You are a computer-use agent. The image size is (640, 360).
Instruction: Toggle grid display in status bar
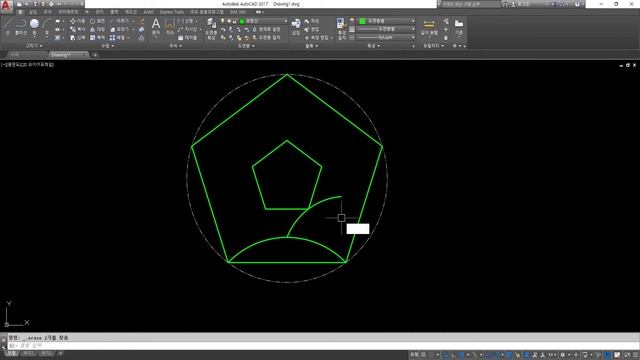click(x=423, y=355)
